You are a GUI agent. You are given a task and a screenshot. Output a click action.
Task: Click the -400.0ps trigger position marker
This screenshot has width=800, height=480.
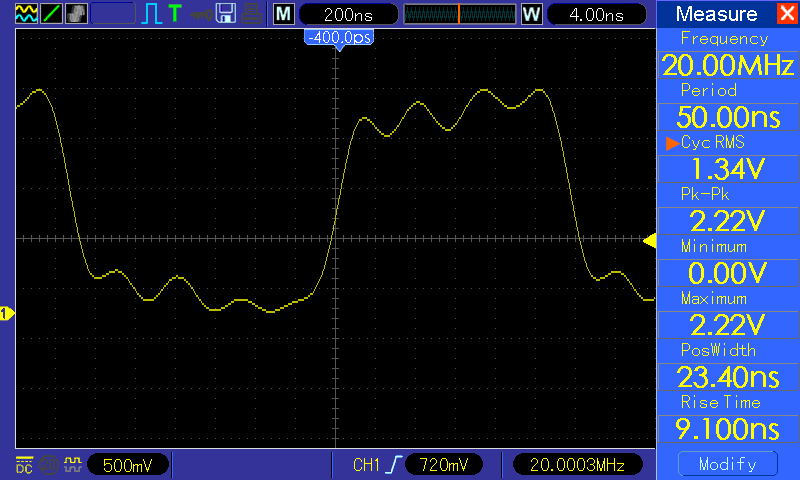[339, 39]
